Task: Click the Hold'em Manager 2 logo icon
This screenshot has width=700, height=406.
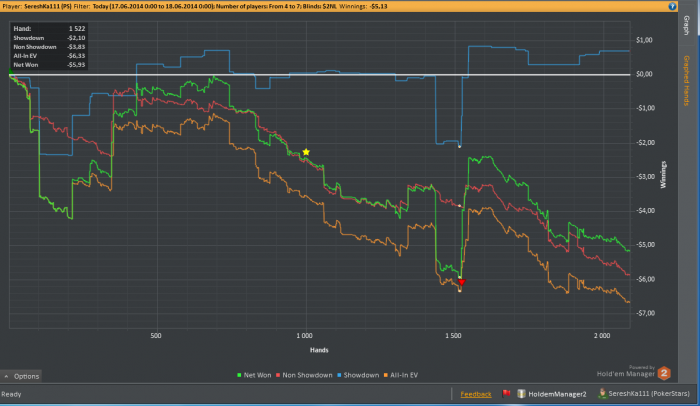Action: (664, 373)
